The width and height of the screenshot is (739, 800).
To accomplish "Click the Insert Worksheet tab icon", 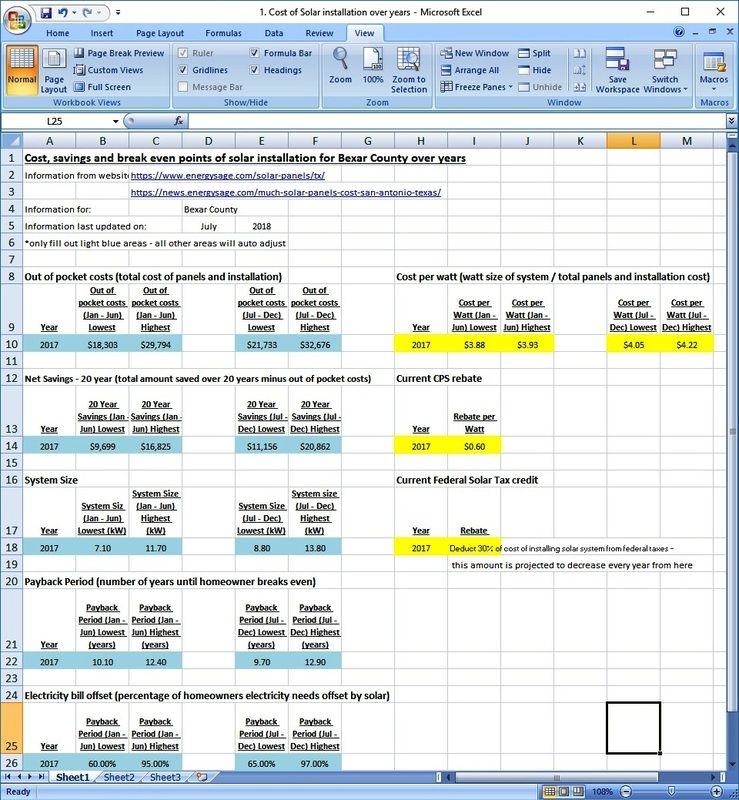I will 202,777.
